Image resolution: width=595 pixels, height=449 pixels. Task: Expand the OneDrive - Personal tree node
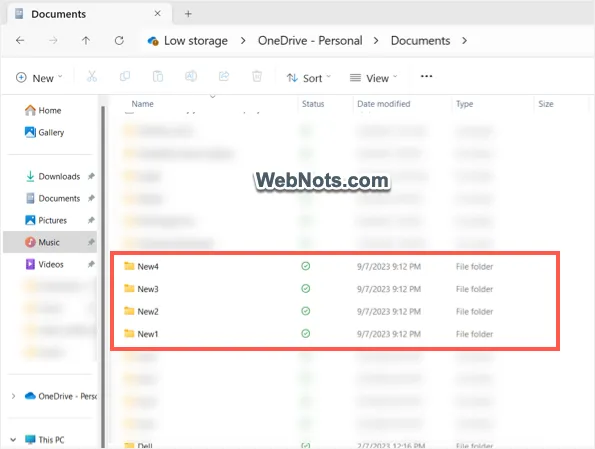pos(13,396)
